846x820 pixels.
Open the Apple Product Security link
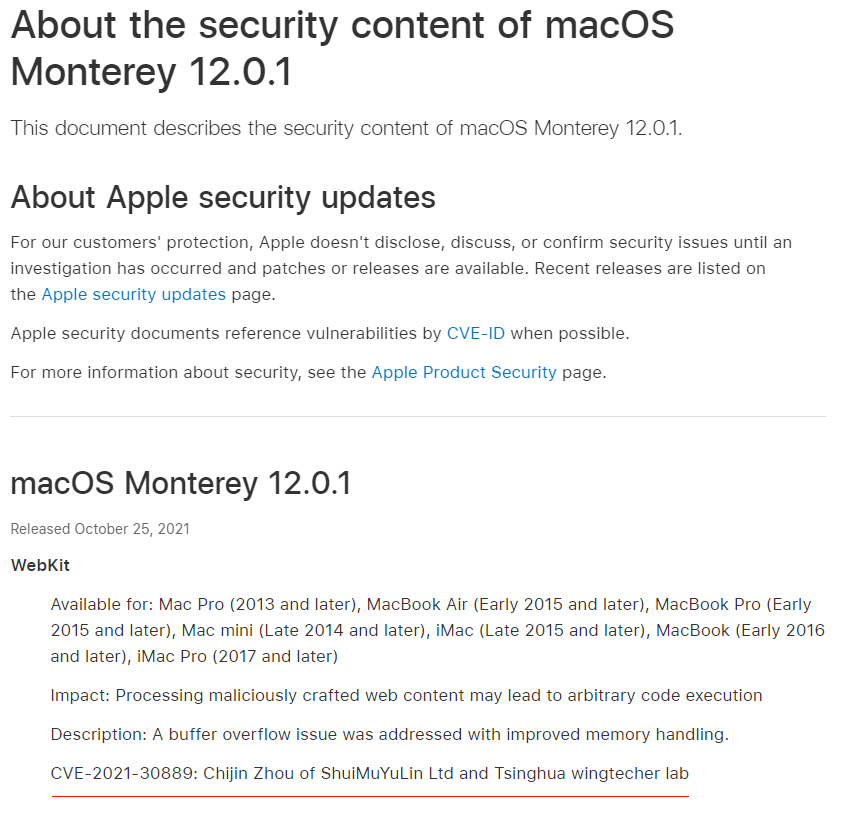[463, 372]
